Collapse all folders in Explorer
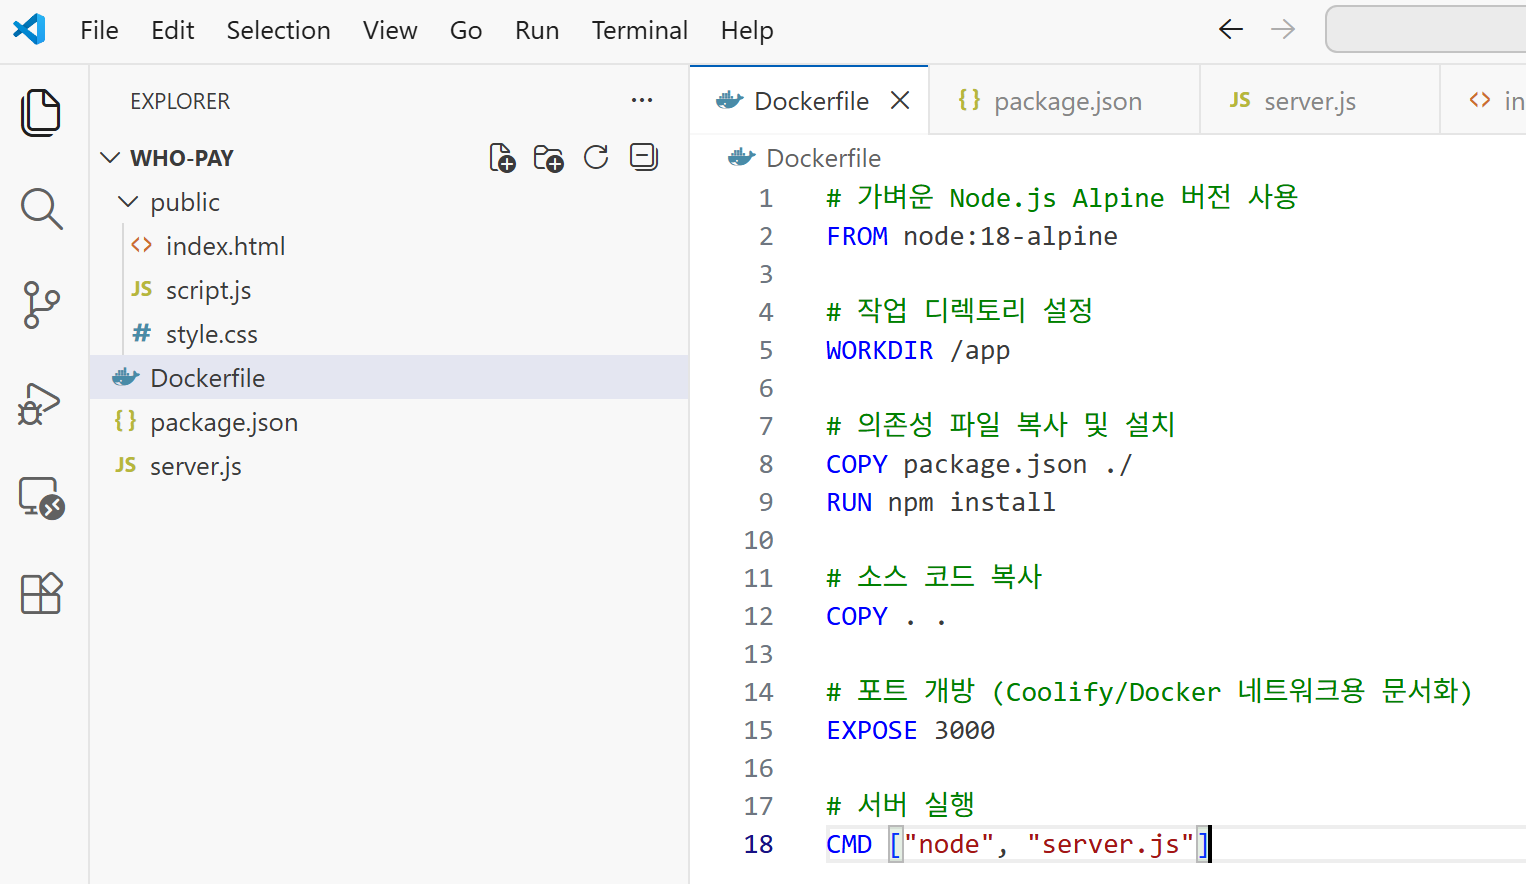Screen dimensions: 1526x884 pyautogui.click(x=644, y=158)
